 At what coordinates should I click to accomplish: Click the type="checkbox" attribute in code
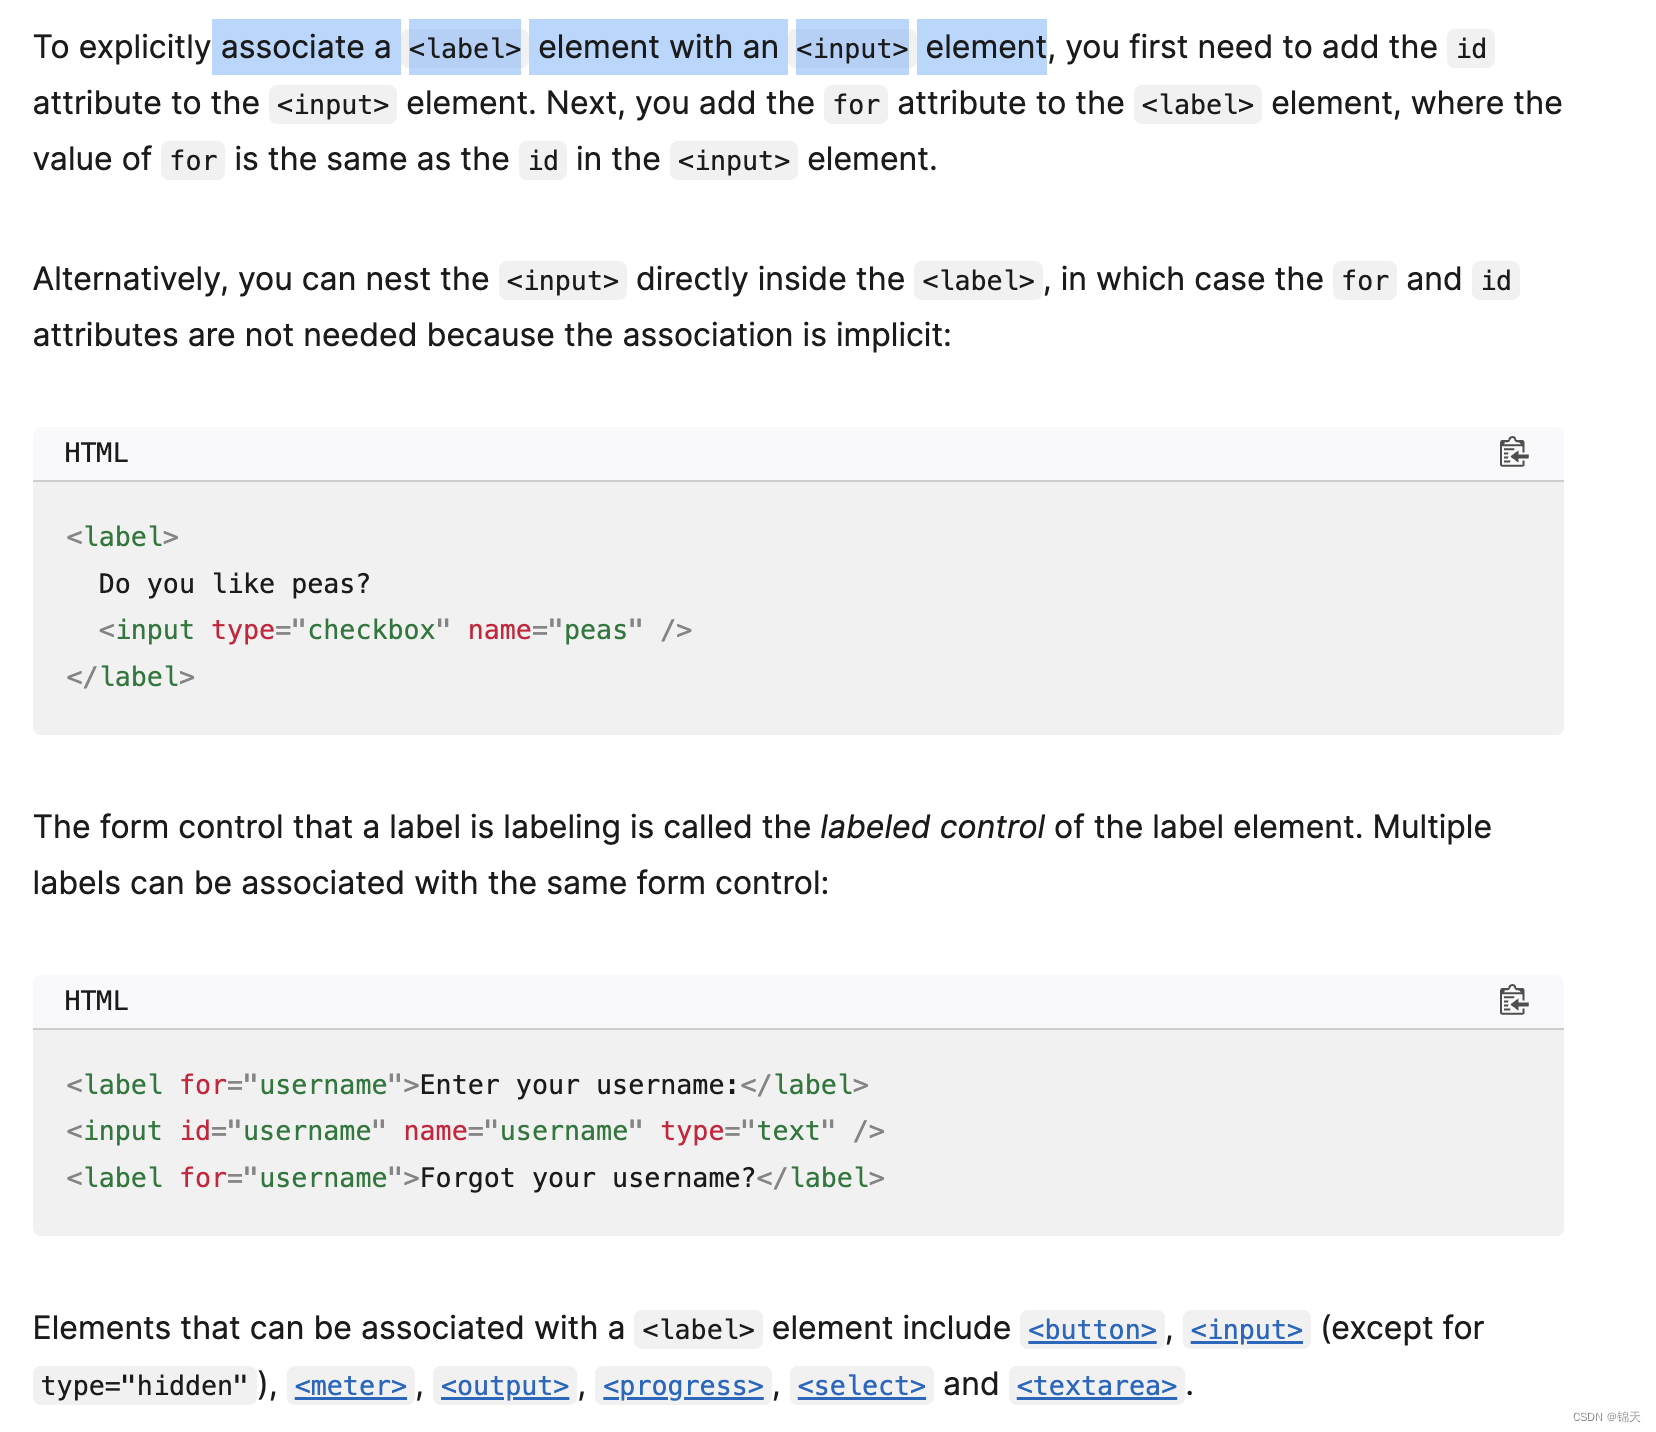(x=331, y=630)
